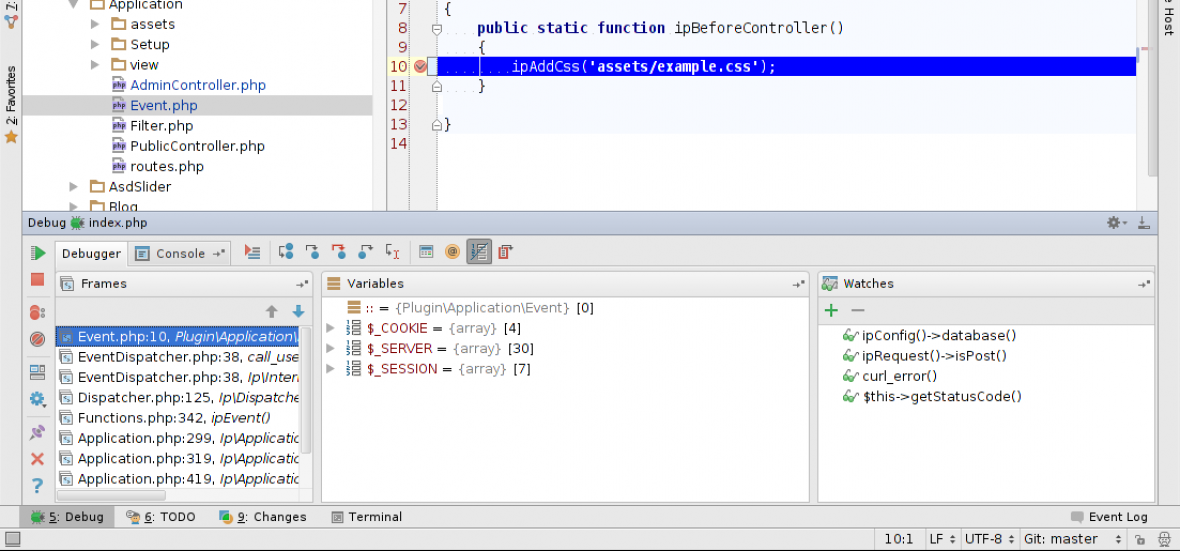Image resolution: width=1180 pixels, height=551 pixels.
Task: Open Filter.php in the project tree
Action: coord(161,126)
